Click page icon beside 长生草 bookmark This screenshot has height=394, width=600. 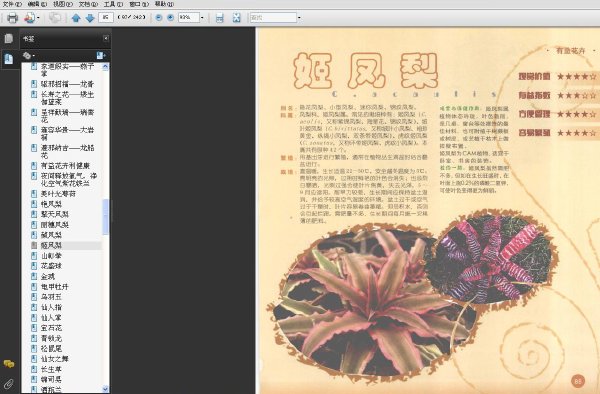click(x=34, y=369)
